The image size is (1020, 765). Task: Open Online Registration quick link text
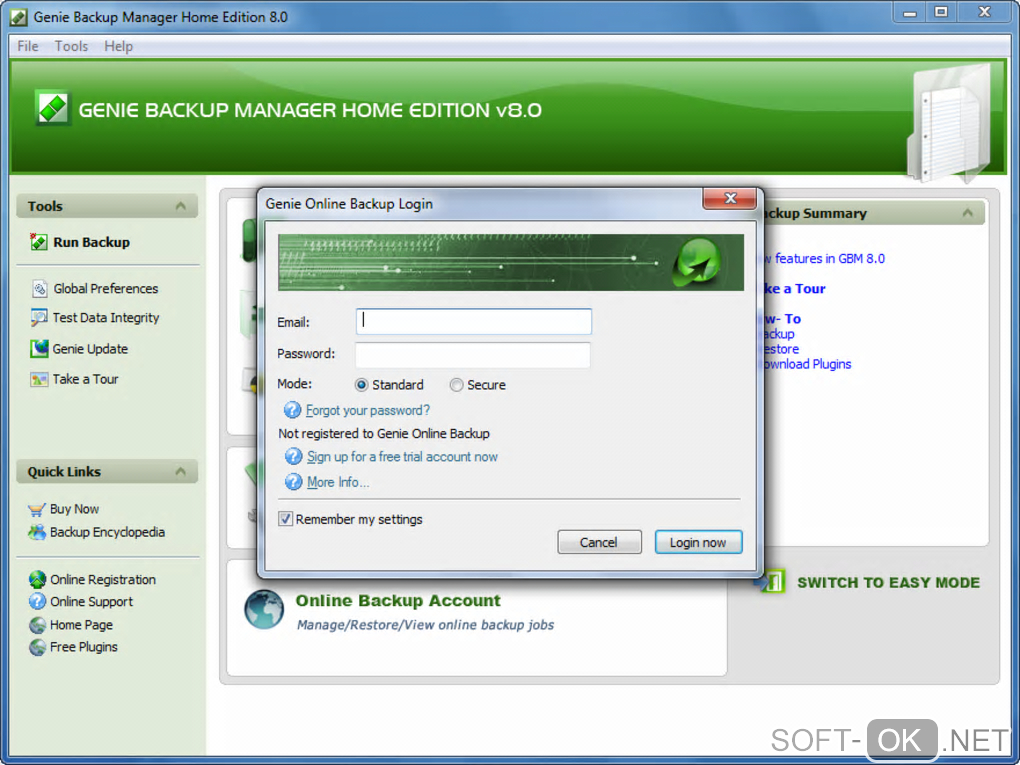[103, 579]
